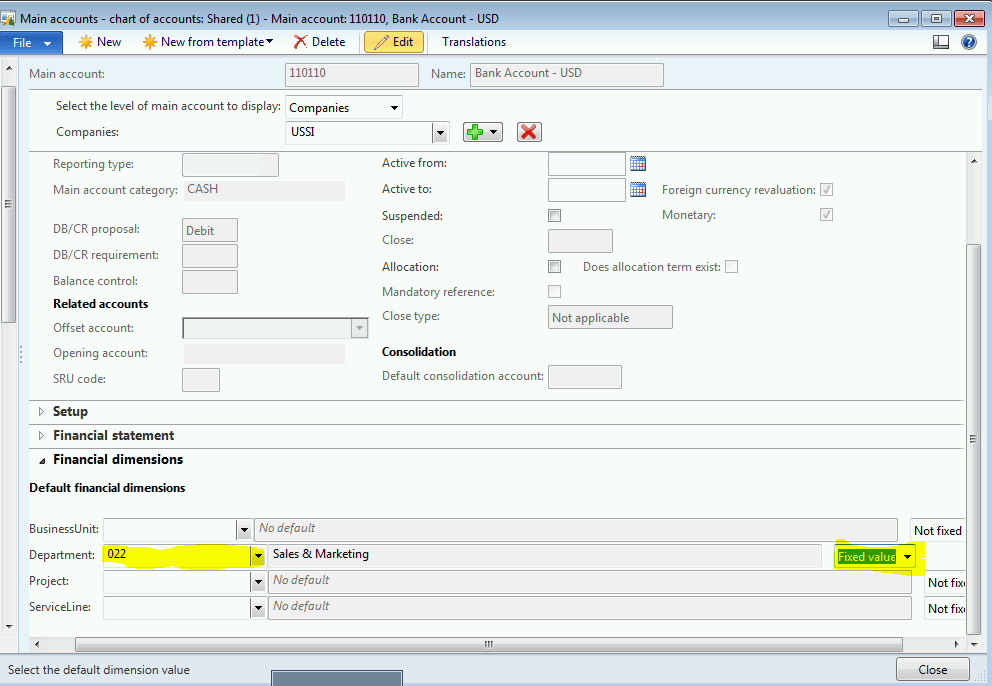
Task: Click the green plus to add a company
Action: (x=476, y=131)
